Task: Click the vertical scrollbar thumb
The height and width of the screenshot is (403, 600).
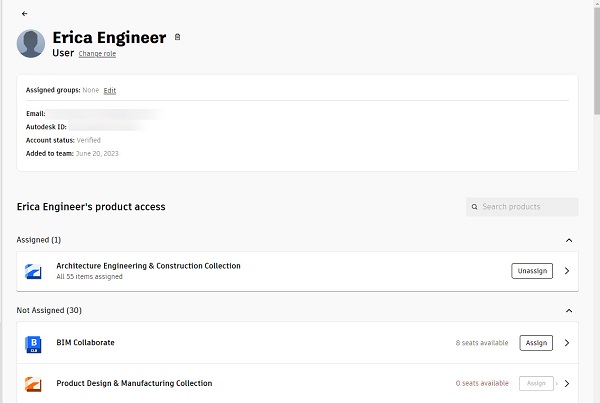Action: tap(597, 61)
